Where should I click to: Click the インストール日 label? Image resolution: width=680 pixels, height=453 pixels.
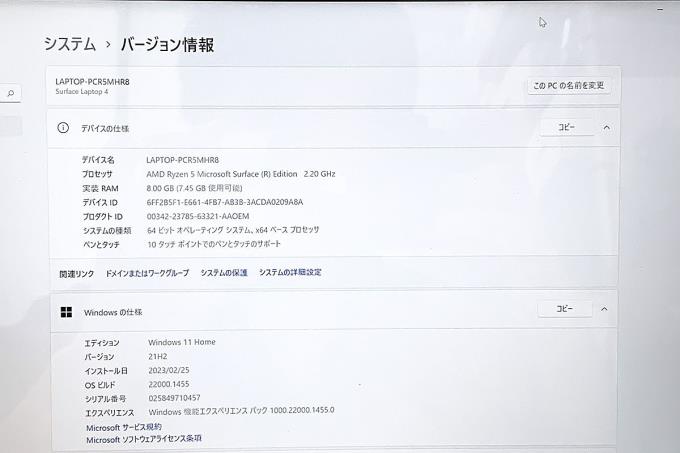[x=106, y=371]
